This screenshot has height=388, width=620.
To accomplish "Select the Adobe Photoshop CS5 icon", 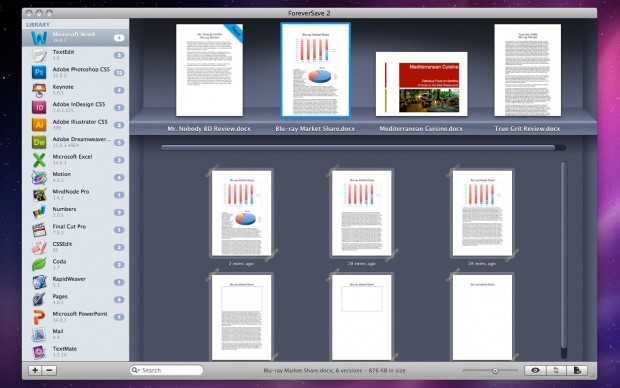I will click(x=39, y=72).
